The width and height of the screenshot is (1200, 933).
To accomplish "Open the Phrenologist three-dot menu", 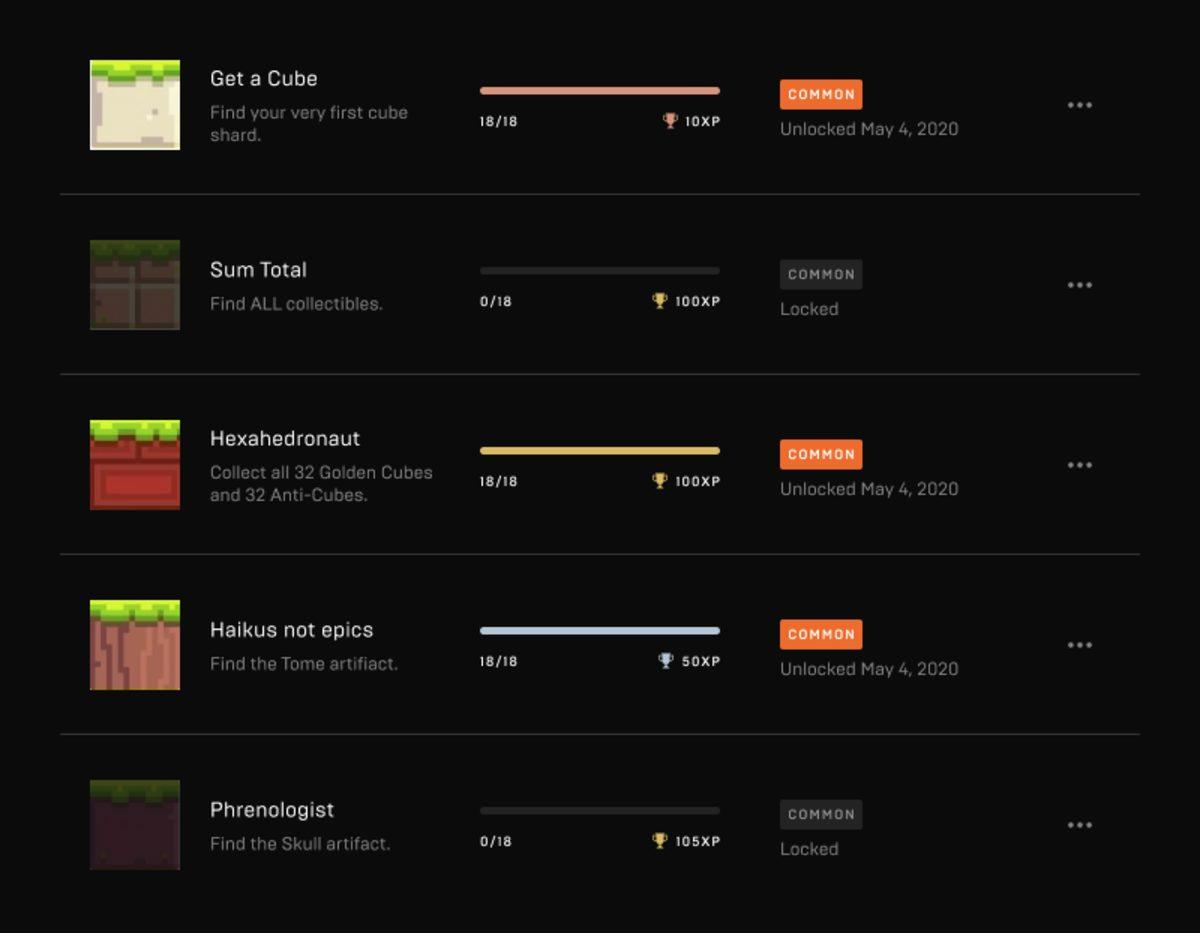I will pos(1079,825).
